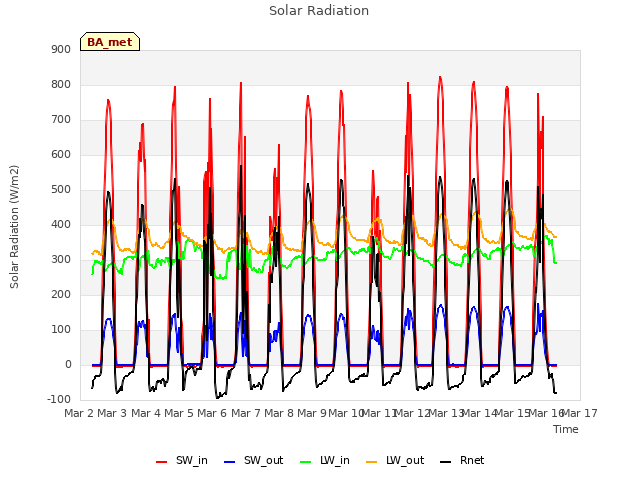Click the Time axis label
Viewport: 640px width, 480px height.
[x=566, y=429]
